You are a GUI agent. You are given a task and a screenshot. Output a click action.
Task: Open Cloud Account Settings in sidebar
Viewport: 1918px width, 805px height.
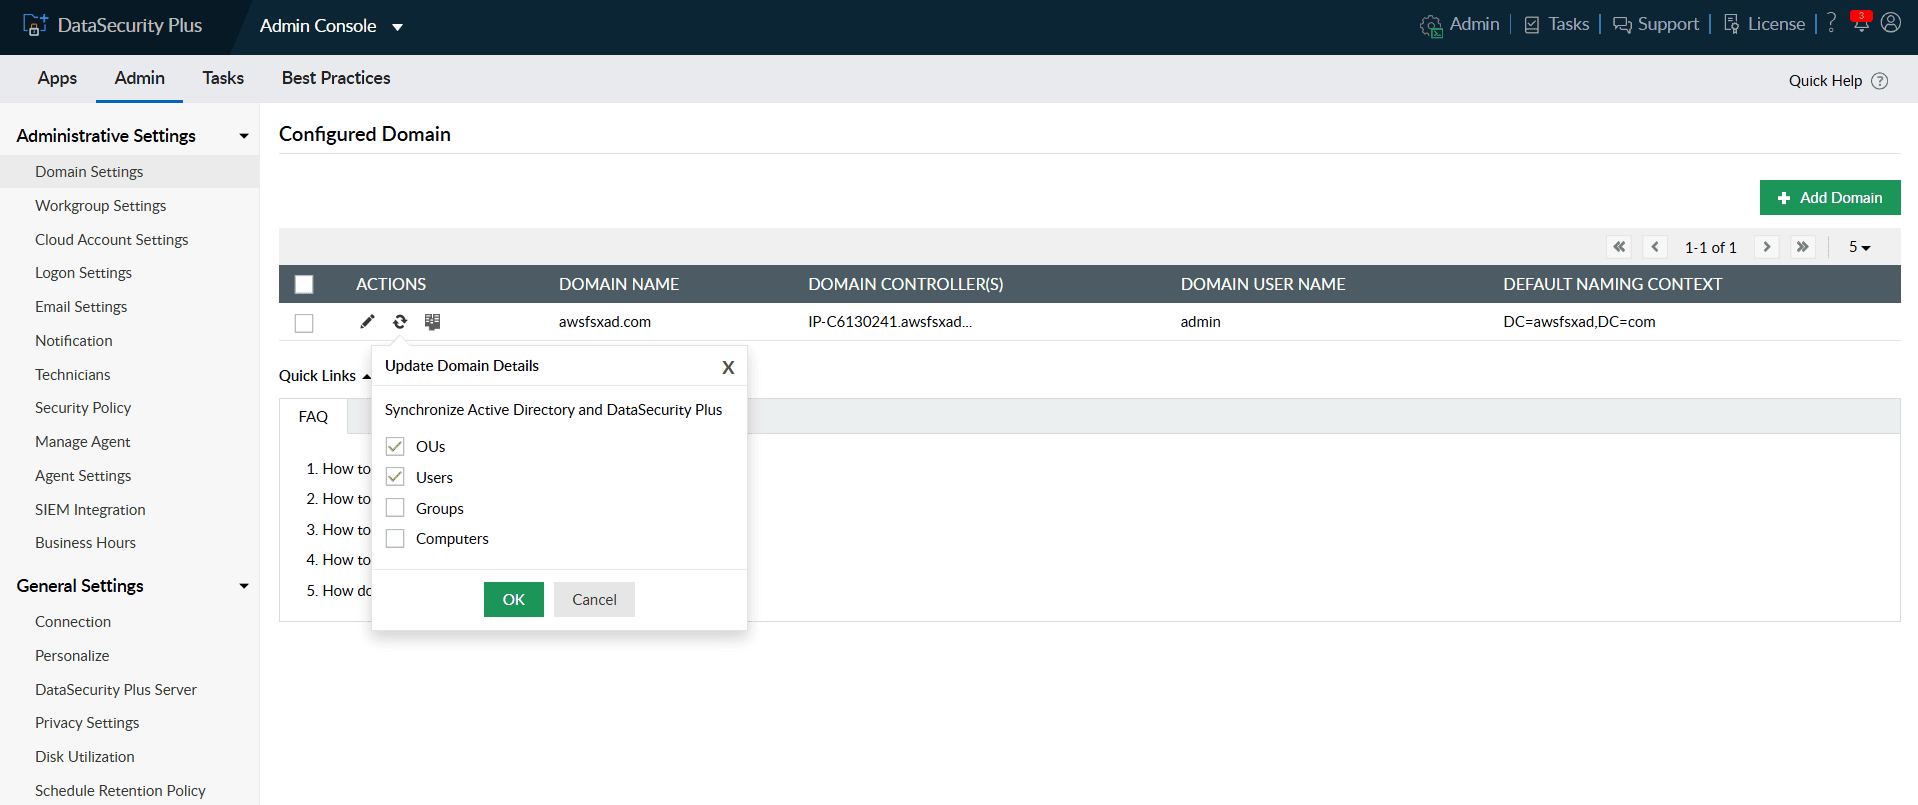point(112,240)
